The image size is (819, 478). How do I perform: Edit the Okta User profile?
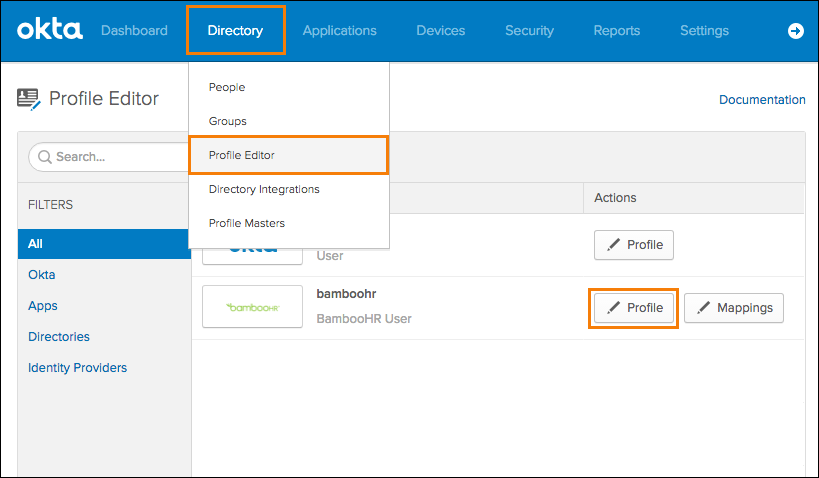[634, 244]
